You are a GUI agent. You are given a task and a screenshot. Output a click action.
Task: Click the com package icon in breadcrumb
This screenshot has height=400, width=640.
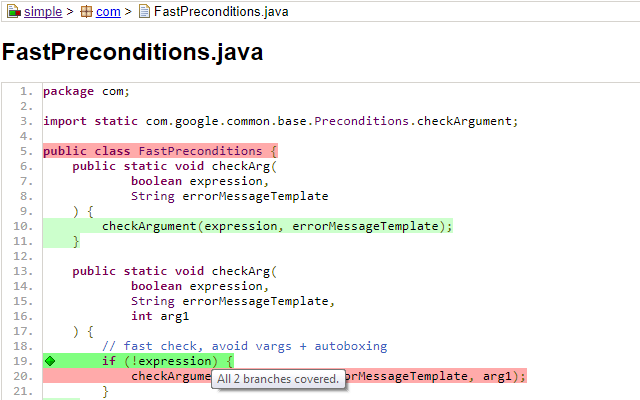[x=87, y=12]
